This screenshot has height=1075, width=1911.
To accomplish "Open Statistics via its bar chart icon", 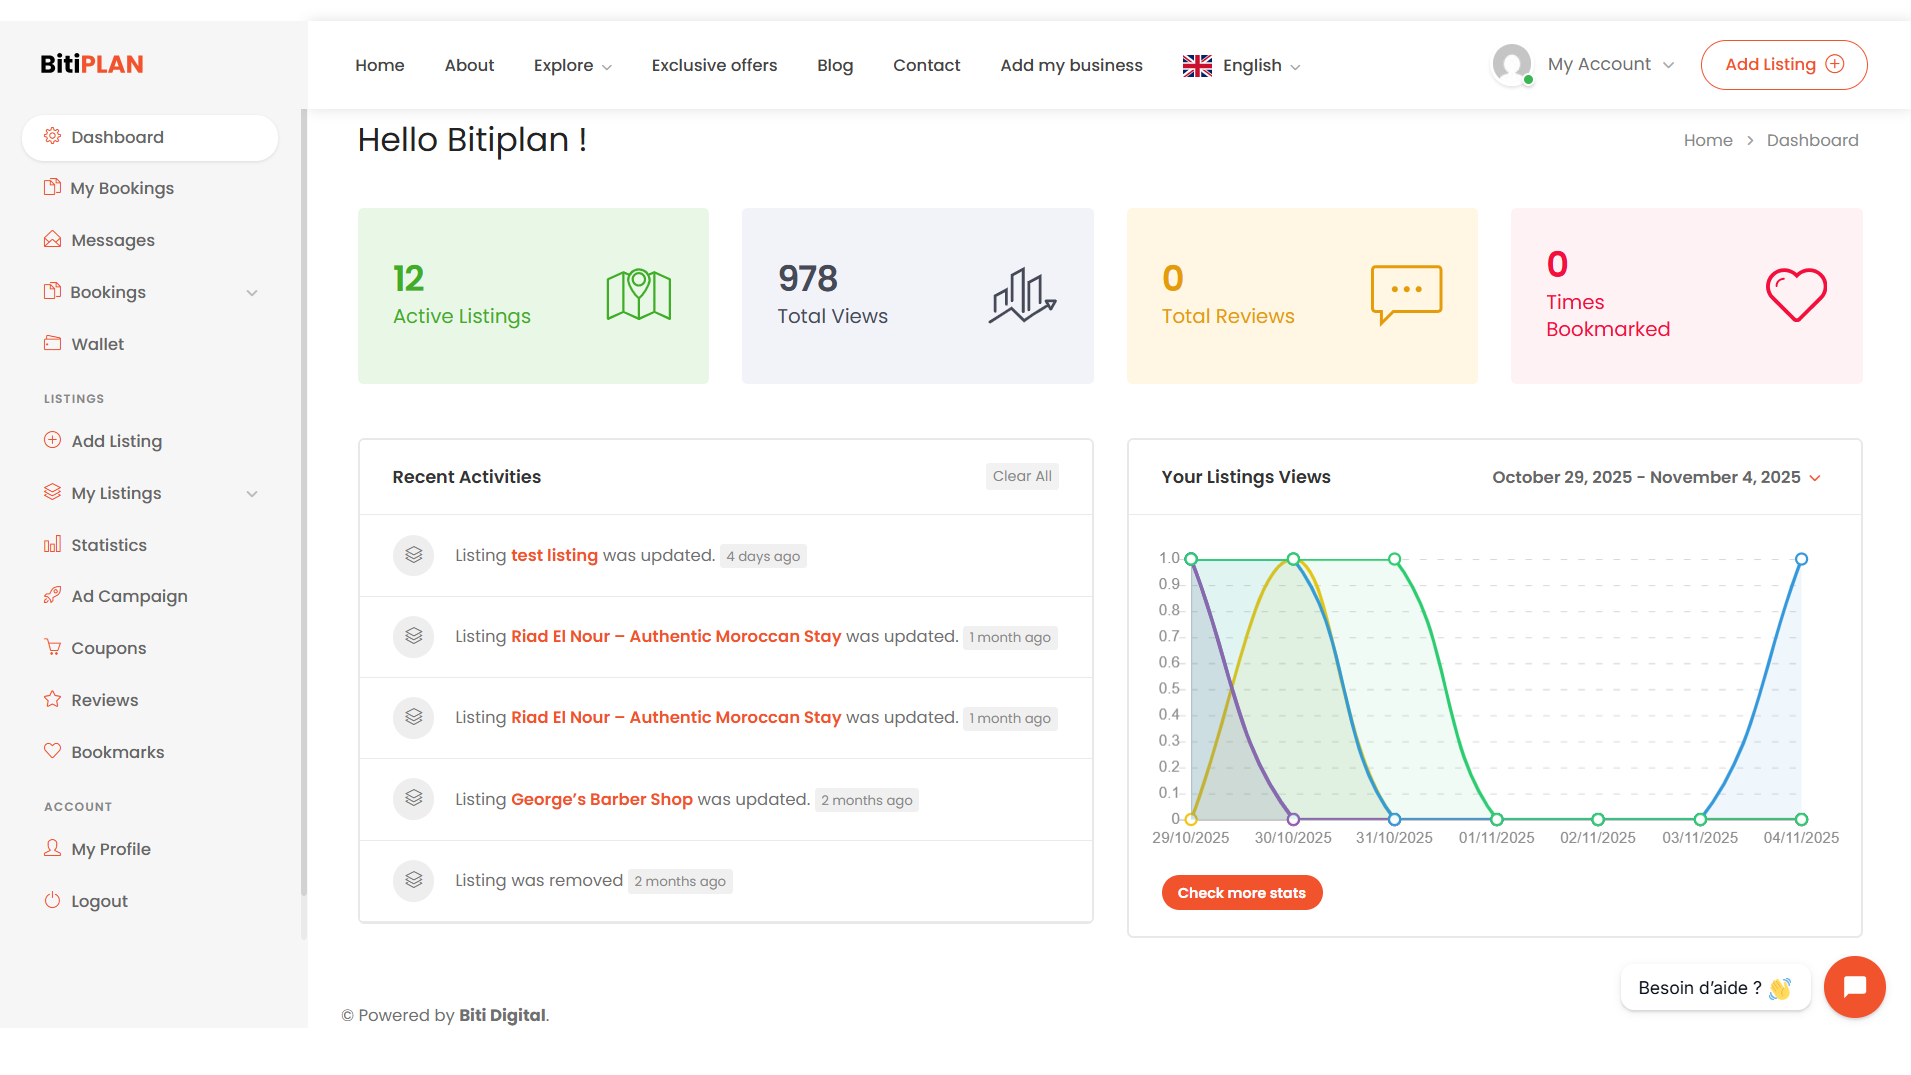I will (x=52, y=544).
